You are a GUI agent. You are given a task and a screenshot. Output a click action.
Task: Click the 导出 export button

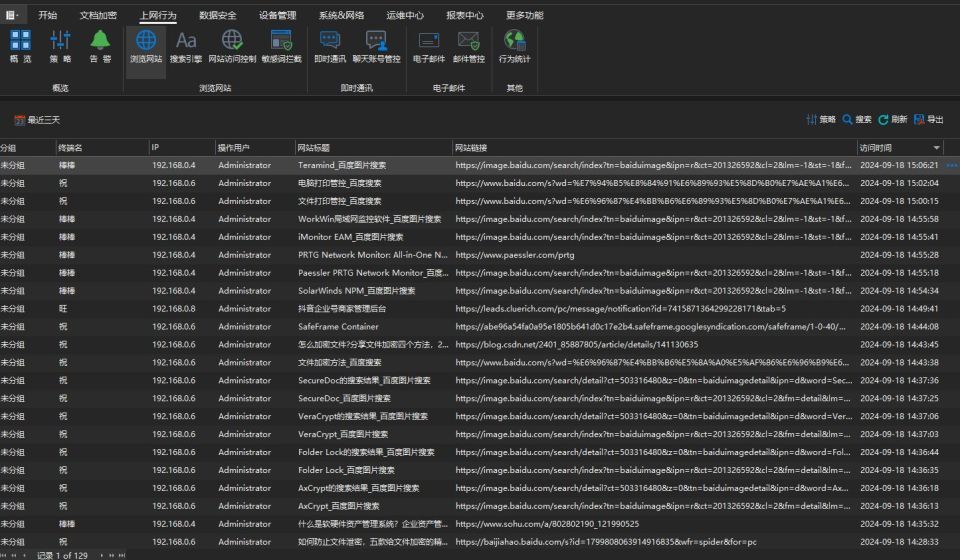point(928,119)
